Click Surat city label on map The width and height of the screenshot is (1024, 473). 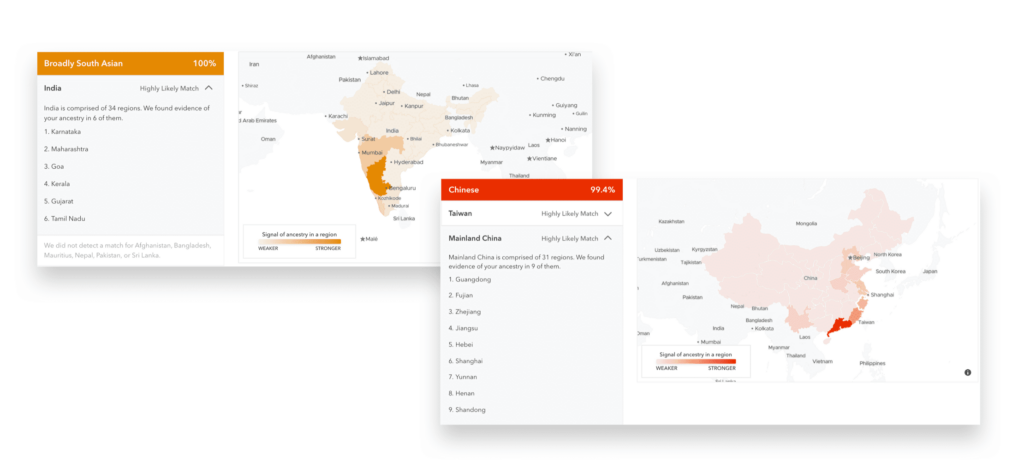point(366,139)
